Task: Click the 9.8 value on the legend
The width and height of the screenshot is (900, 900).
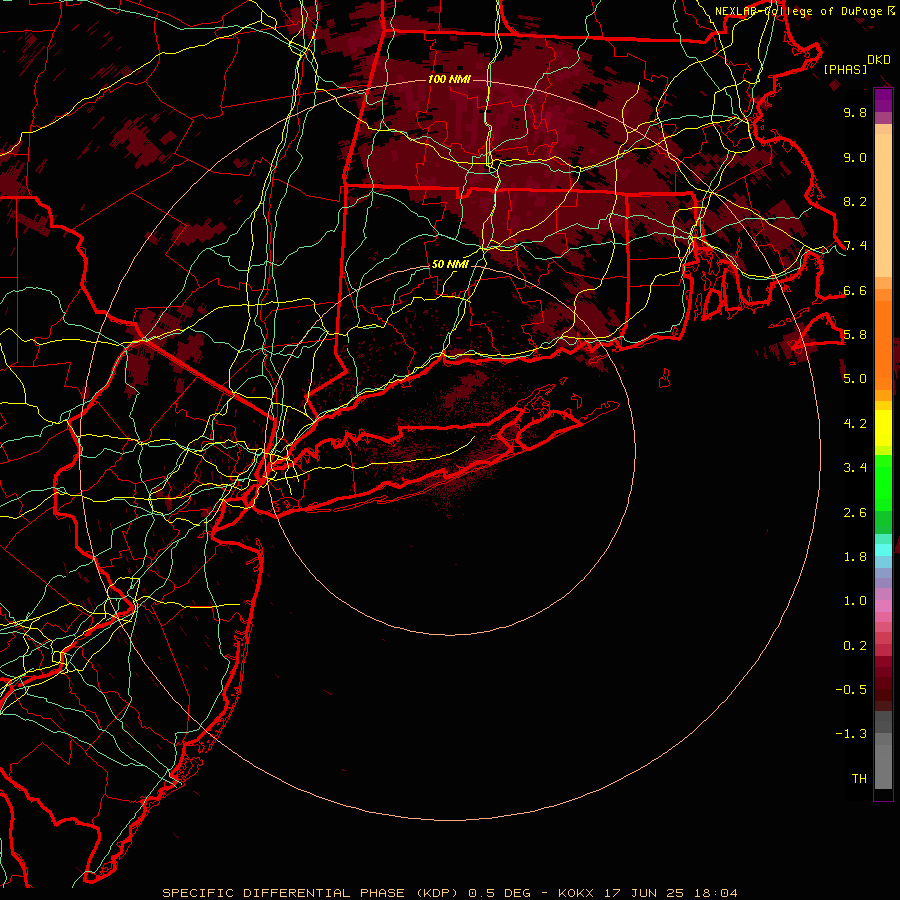Action: pyautogui.click(x=855, y=112)
